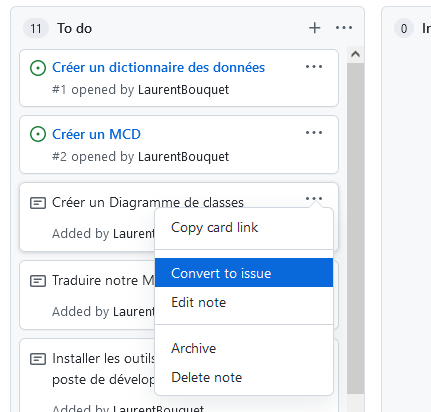Screen dimensions: 431x412
Task: Click the note icon of Créer un Diagramme de classes
Action: coord(38,203)
